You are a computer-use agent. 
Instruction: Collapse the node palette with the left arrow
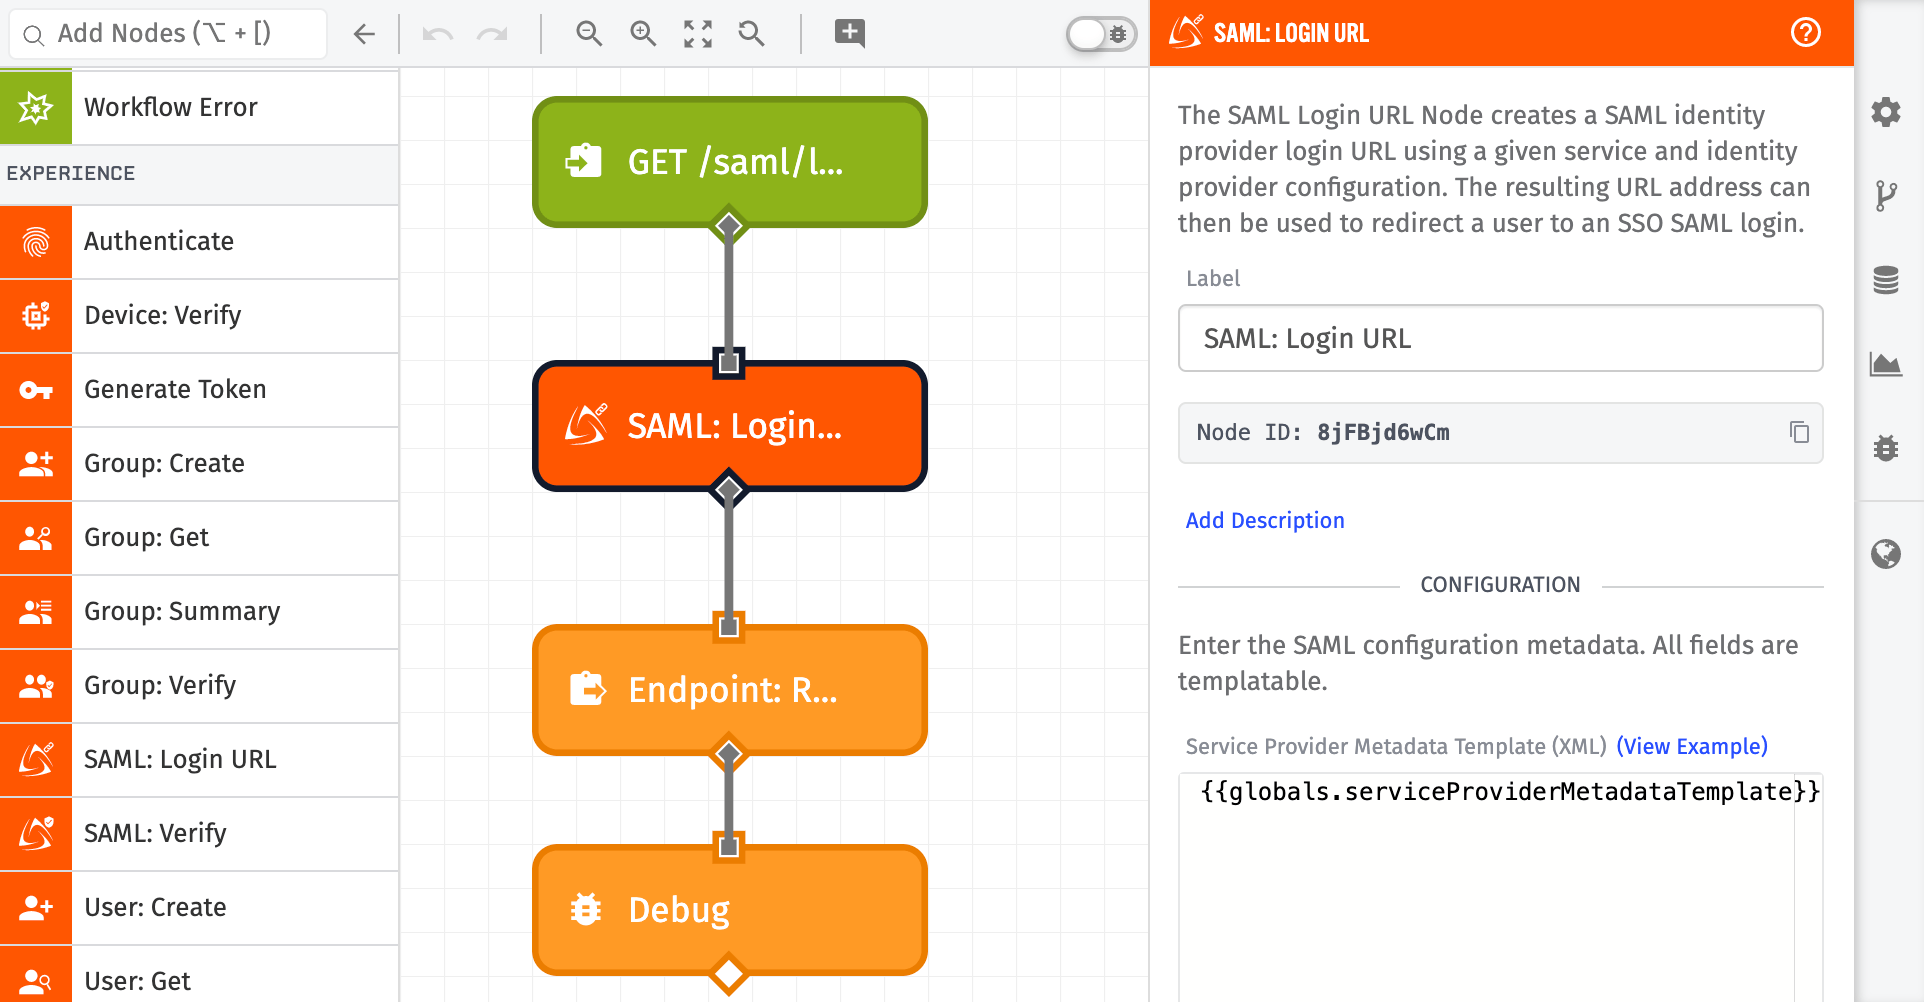tap(364, 34)
